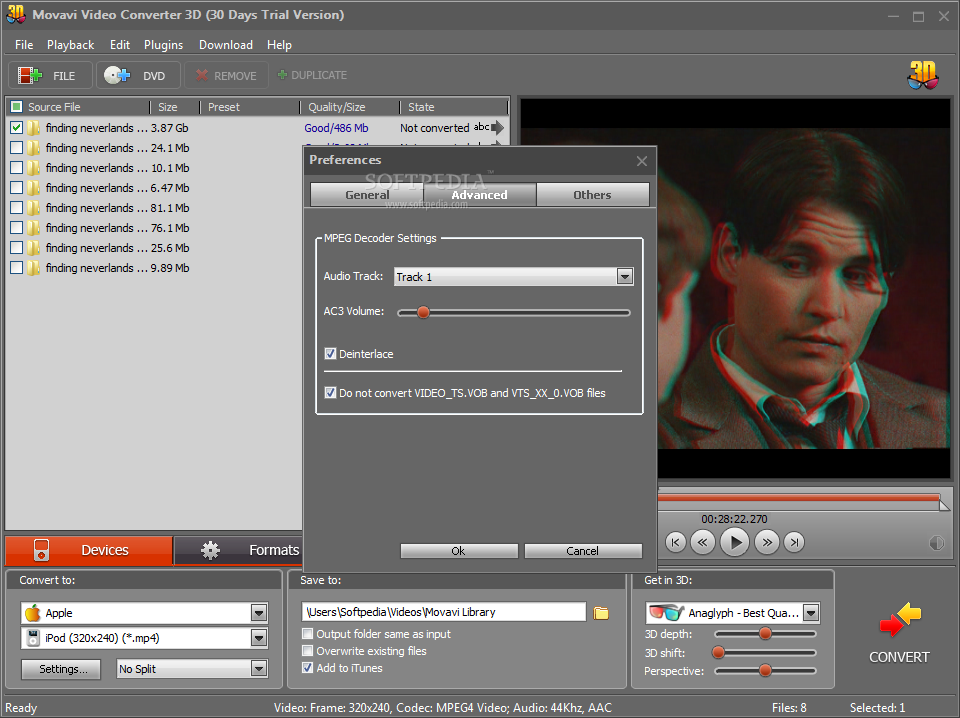Check the 6.47 Mb file checkbox
The image size is (960, 718).
tap(17, 188)
